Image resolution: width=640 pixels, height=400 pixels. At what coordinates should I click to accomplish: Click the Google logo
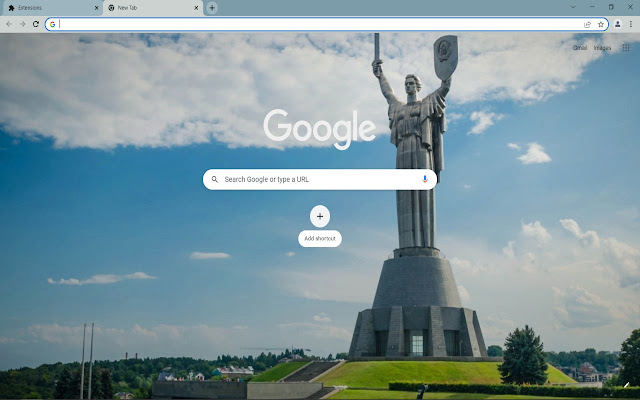320,129
